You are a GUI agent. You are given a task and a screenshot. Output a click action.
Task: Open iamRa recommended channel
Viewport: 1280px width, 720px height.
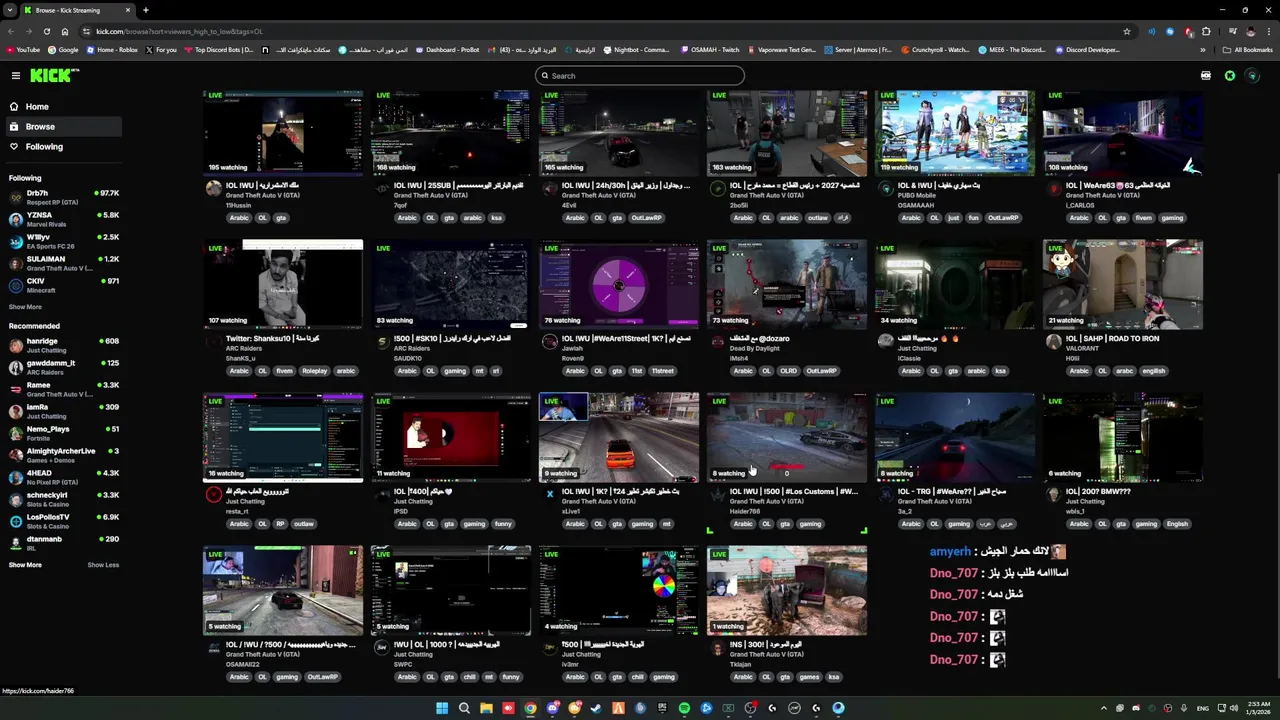[62, 411]
